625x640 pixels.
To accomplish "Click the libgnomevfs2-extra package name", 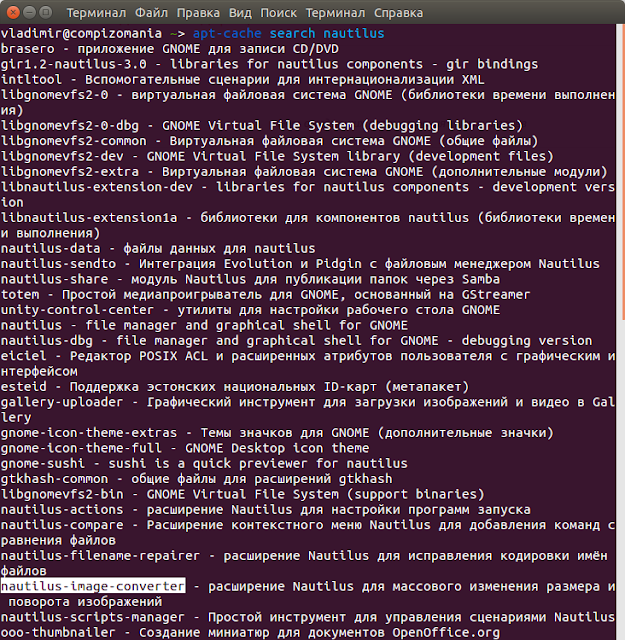I will pos(70,171).
